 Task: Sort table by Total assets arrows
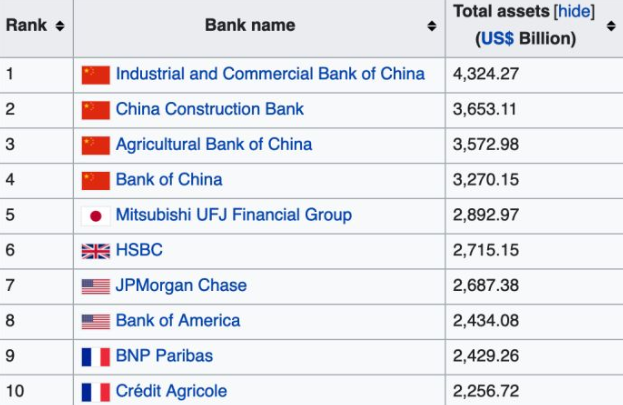pyautogui.click(x=611, y=25)
